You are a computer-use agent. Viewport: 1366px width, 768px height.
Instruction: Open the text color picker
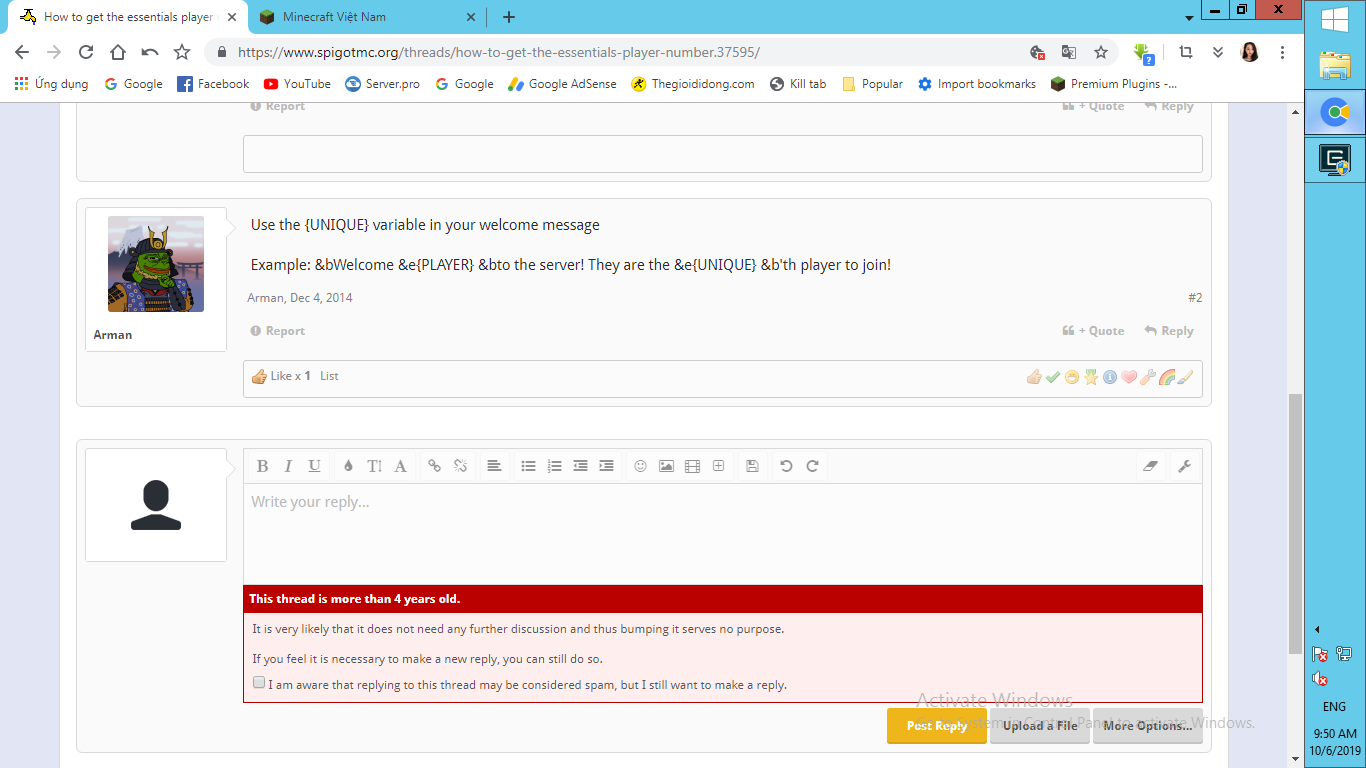[348, 466]
